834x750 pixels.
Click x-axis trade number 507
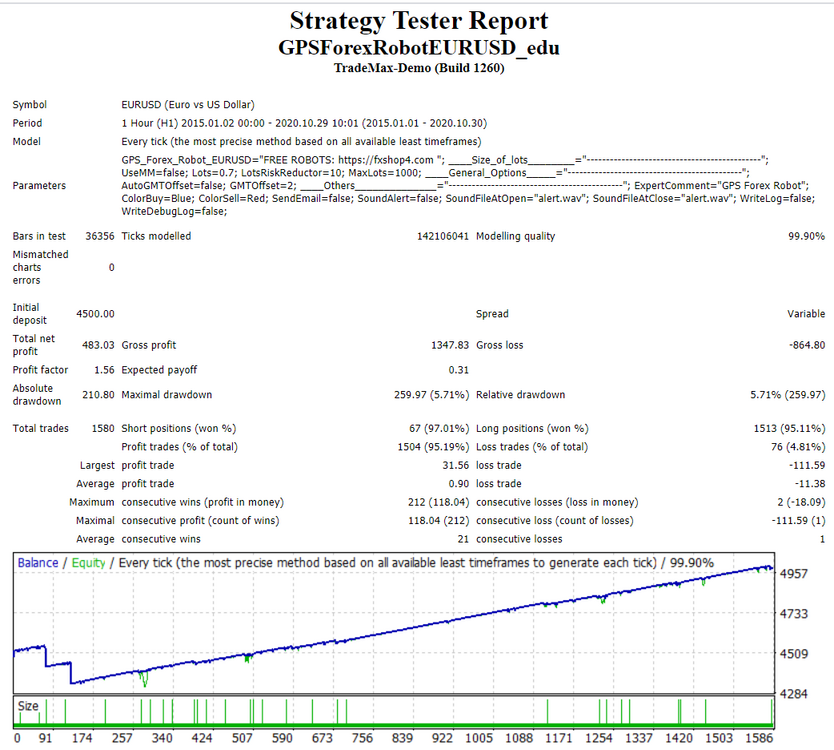pyautogui.click(x=242, y=738)
